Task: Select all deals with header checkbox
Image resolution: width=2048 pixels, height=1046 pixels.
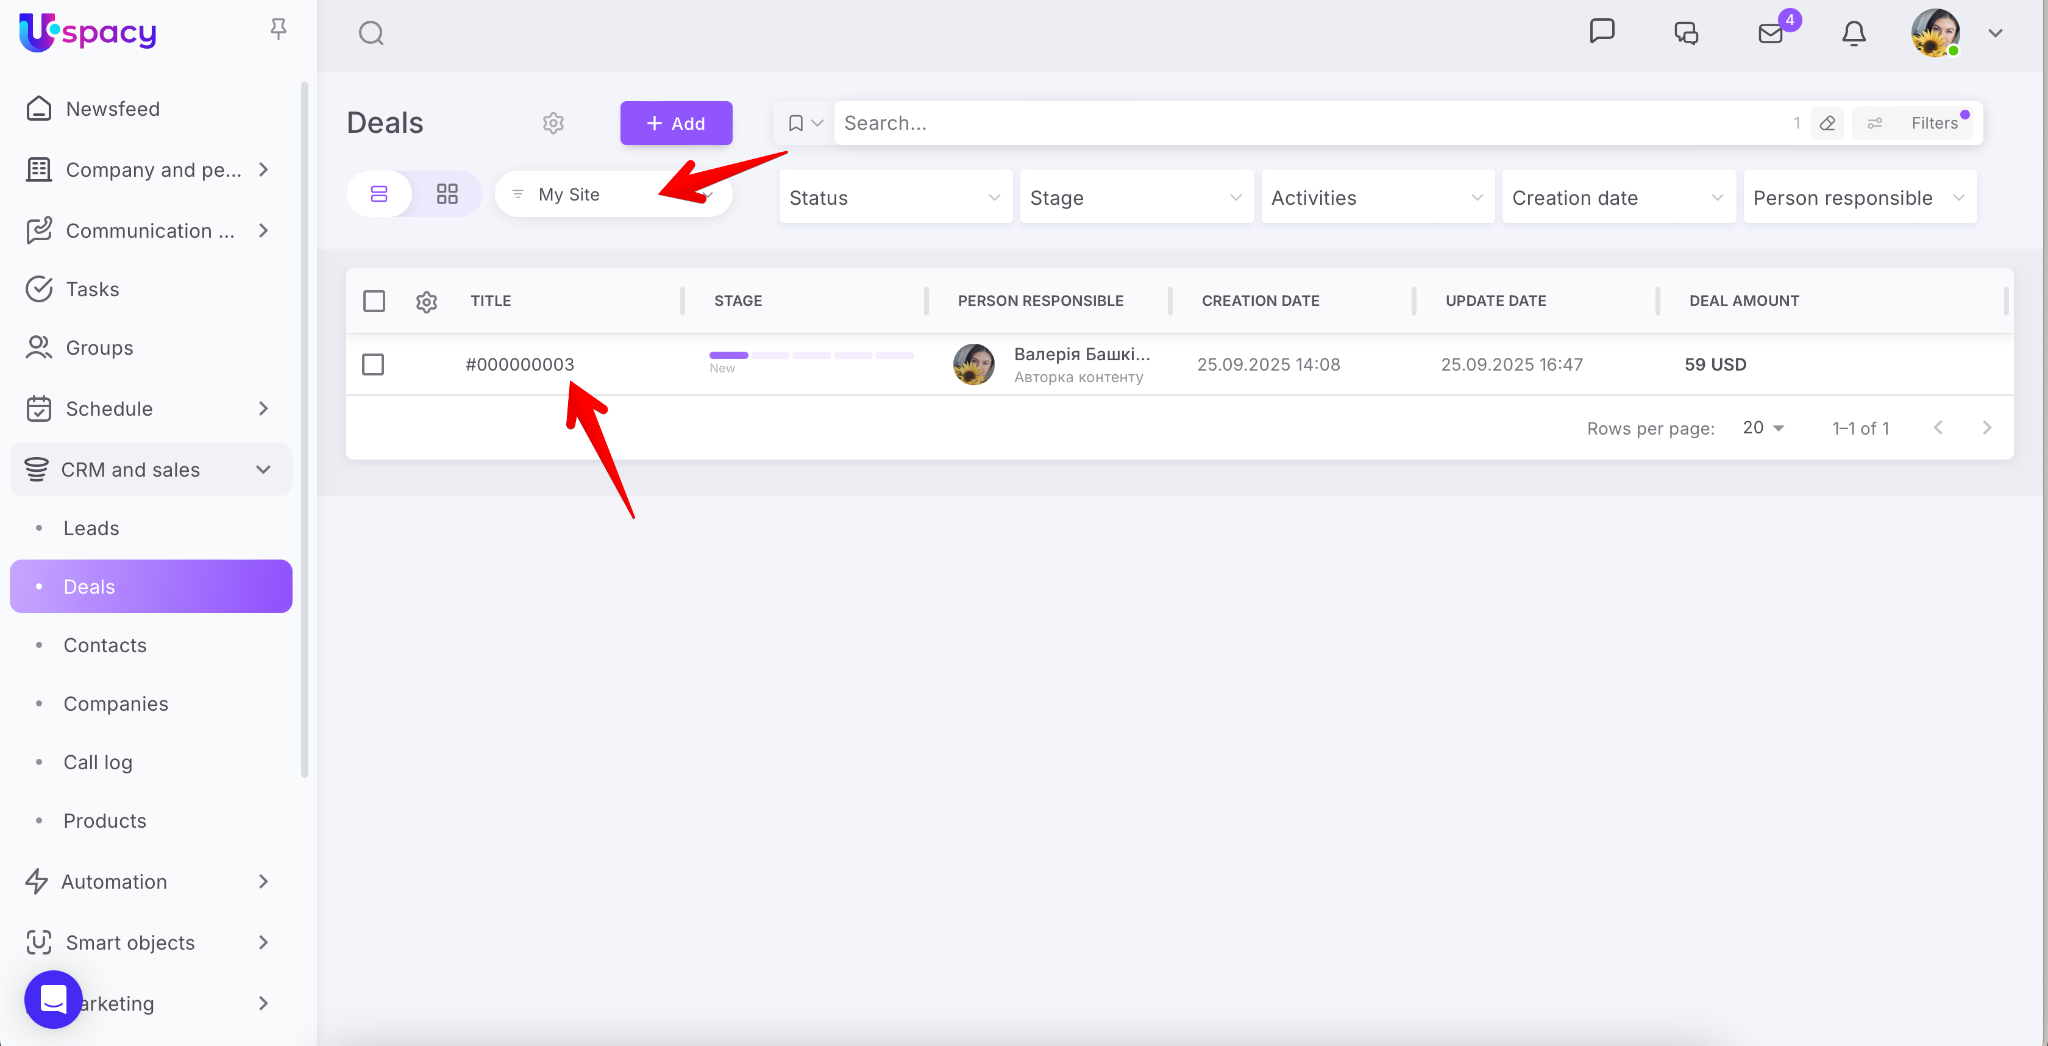Action: click(374, 301)
